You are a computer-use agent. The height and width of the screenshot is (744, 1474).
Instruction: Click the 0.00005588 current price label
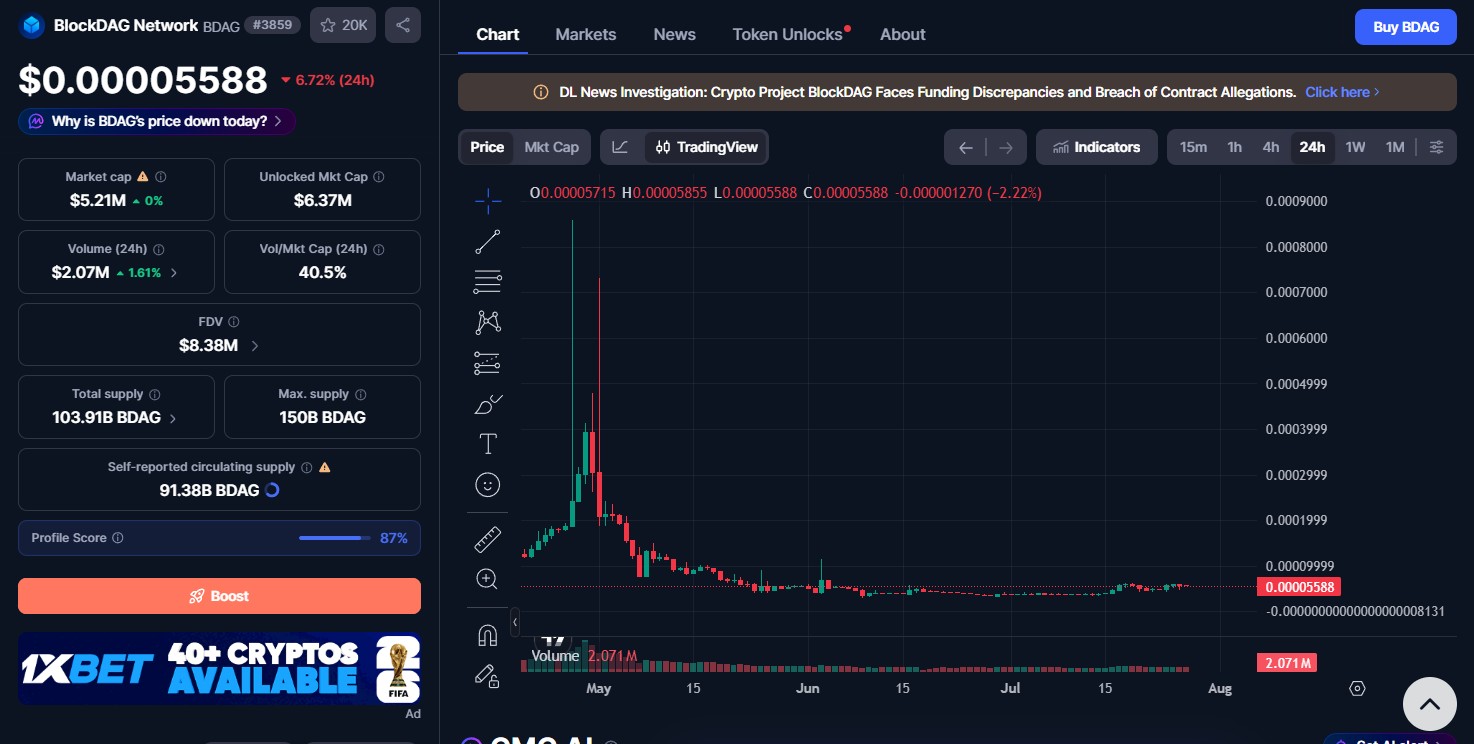(x=1298, y=587)
